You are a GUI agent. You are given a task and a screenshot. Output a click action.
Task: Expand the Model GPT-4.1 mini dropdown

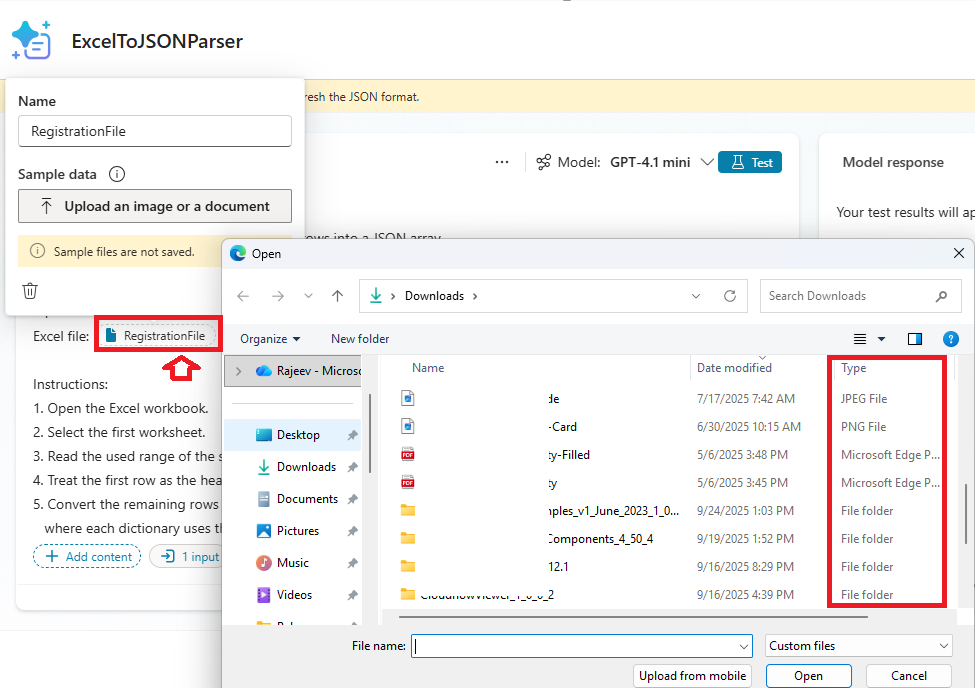[707, 162]
